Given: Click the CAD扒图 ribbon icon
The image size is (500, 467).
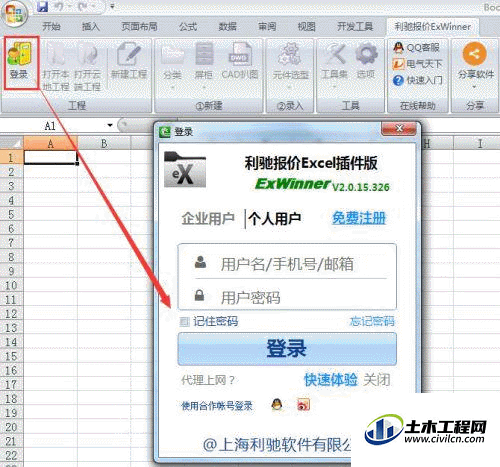Looking at the screenshot, I should [x=240, y=61].
